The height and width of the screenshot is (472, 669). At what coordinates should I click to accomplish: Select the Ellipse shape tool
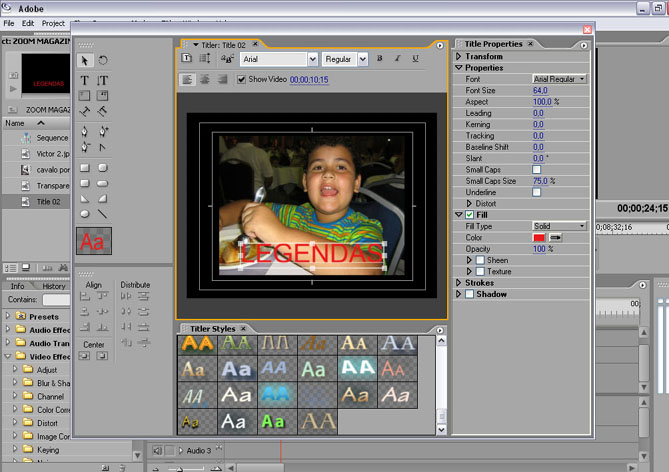click(85, 214)
